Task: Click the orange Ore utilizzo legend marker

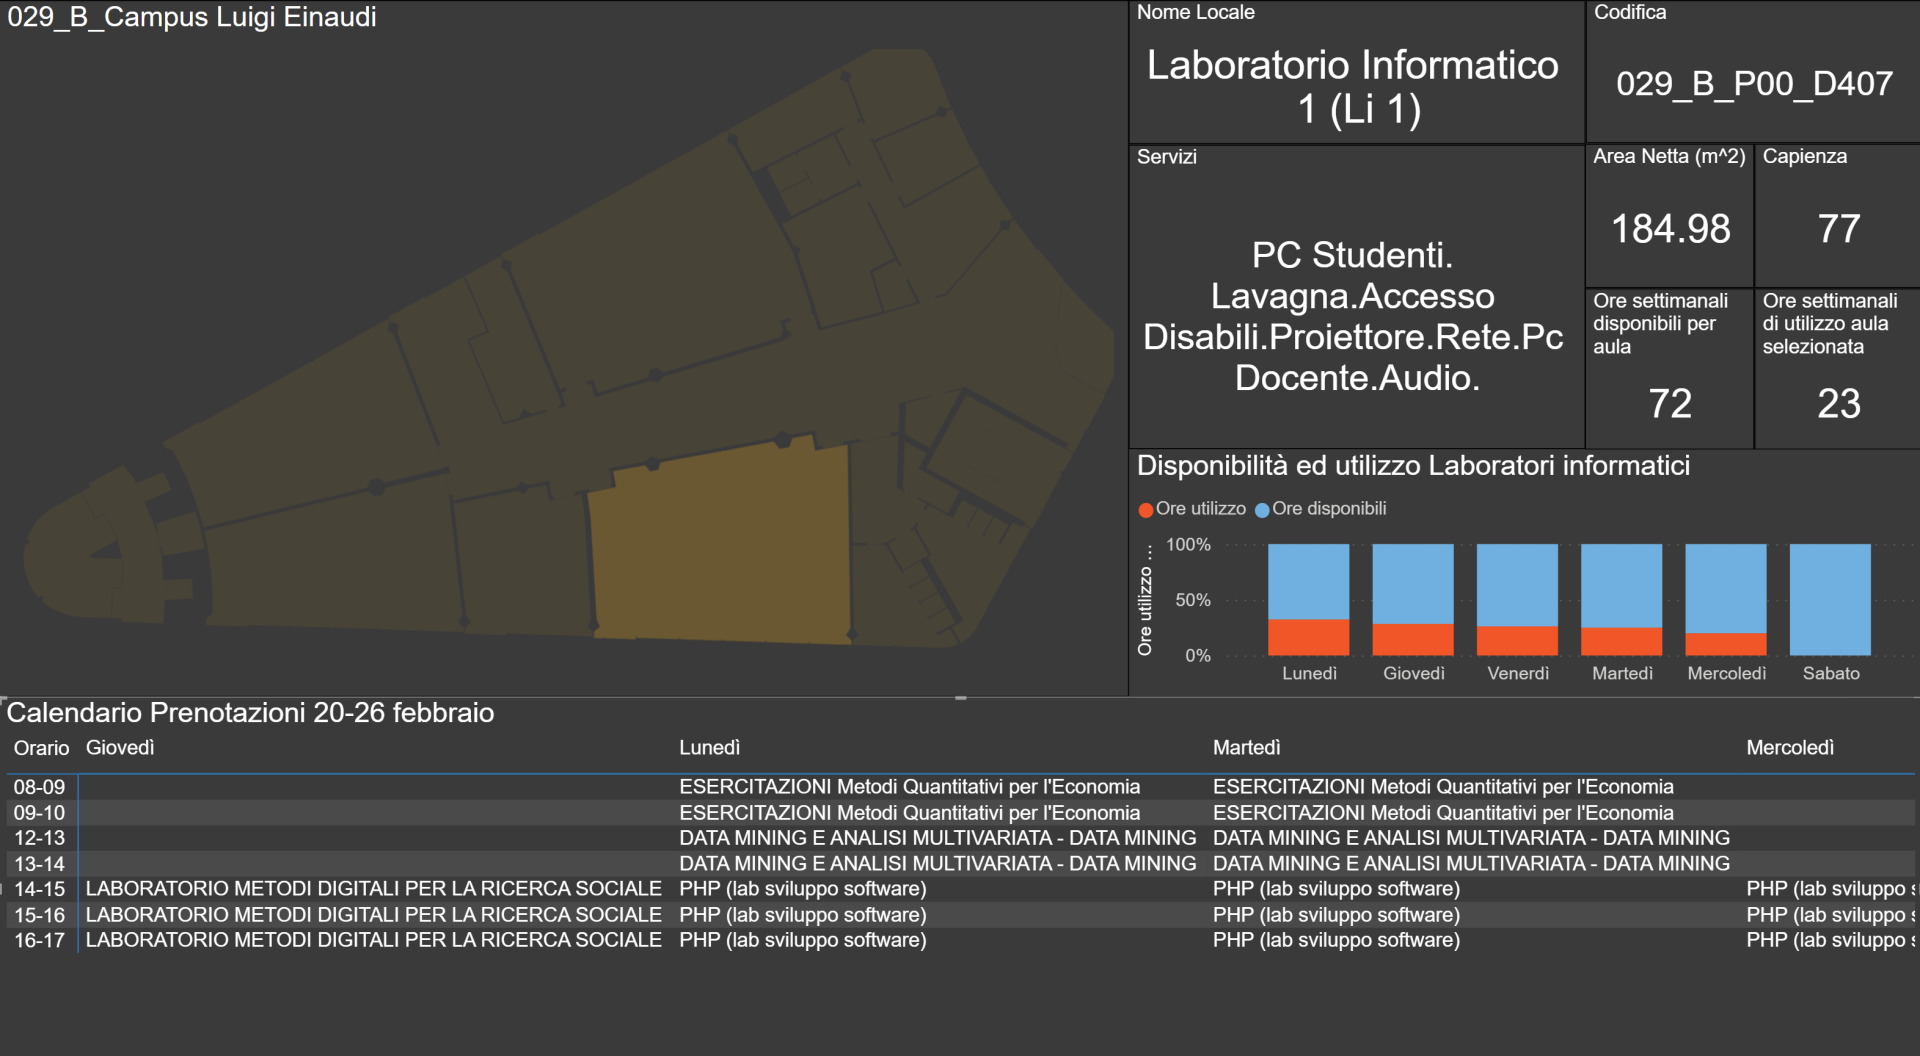Action: click(x=1145, y=510)
